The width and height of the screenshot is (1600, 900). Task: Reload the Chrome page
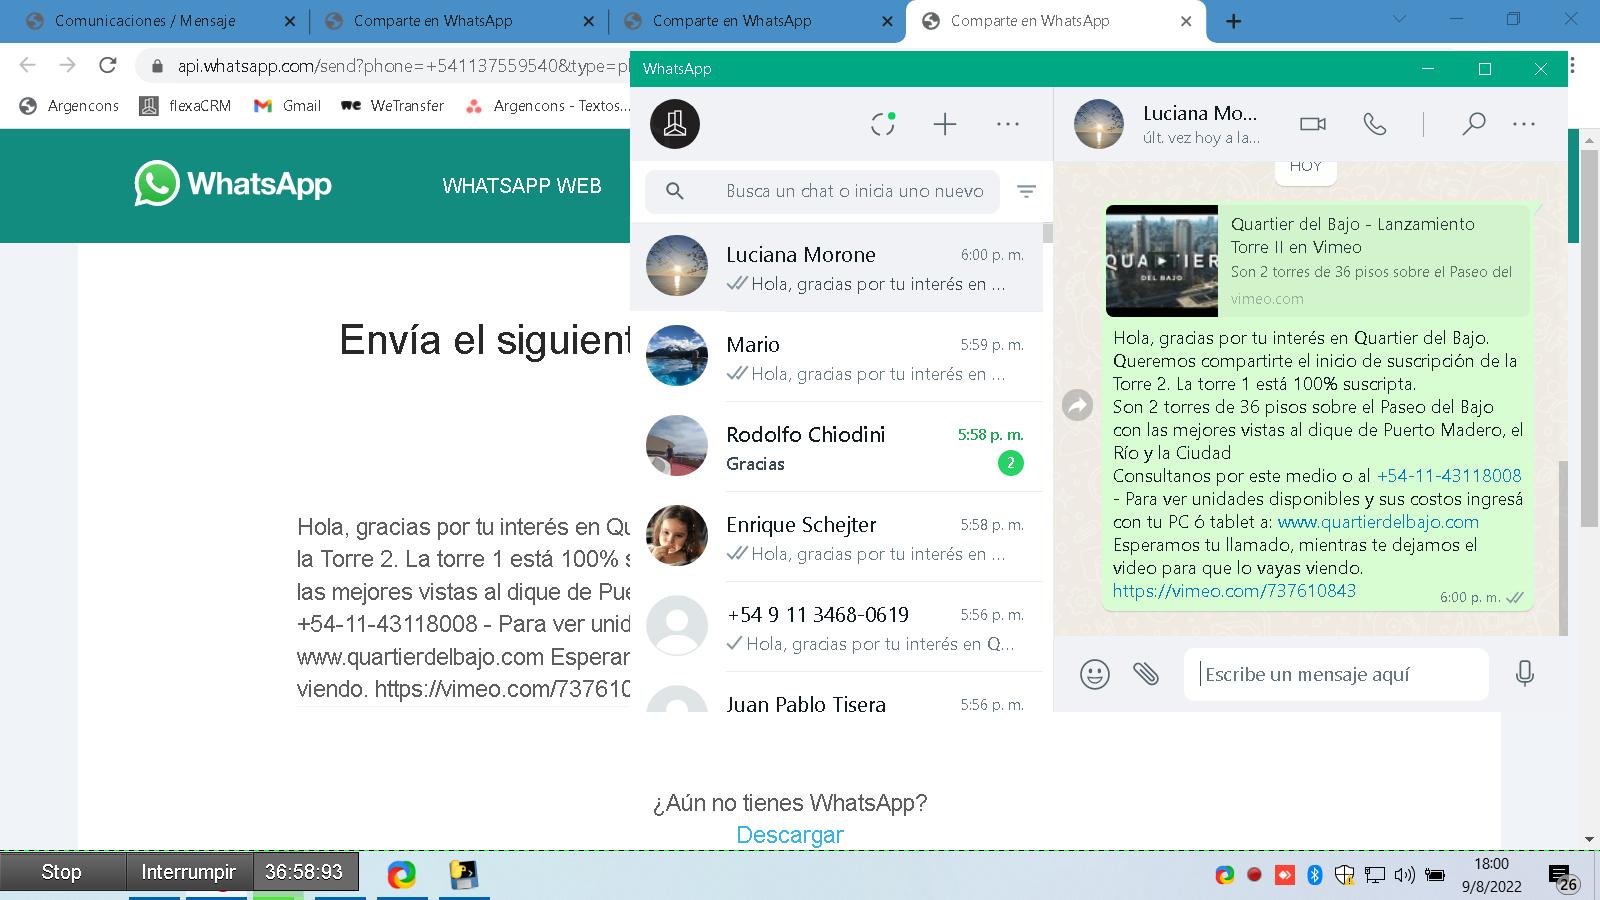point(108,66)
